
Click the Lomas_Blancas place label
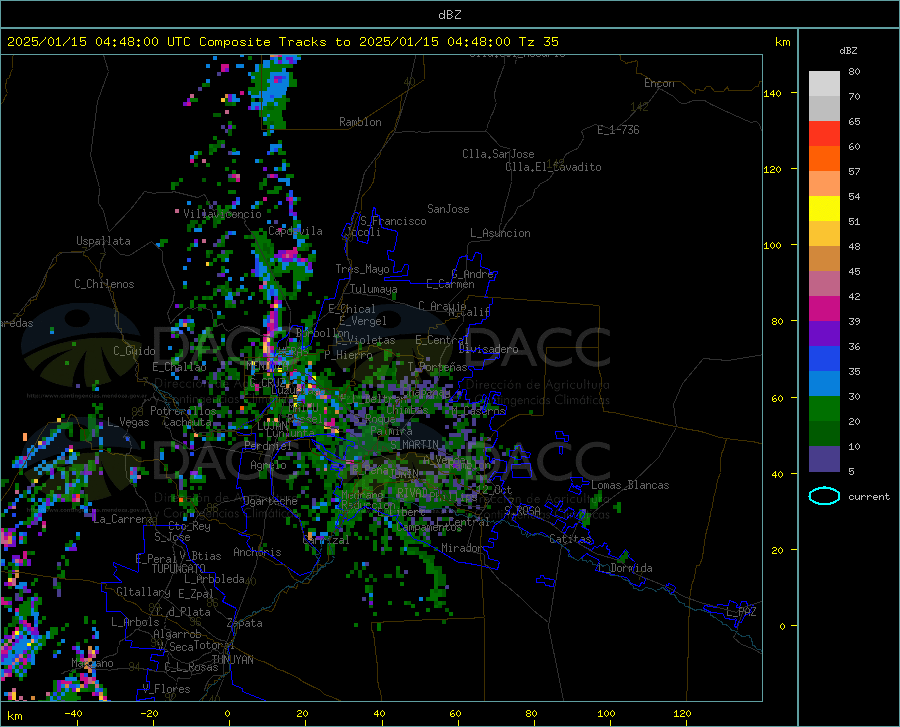pos(630,485)
